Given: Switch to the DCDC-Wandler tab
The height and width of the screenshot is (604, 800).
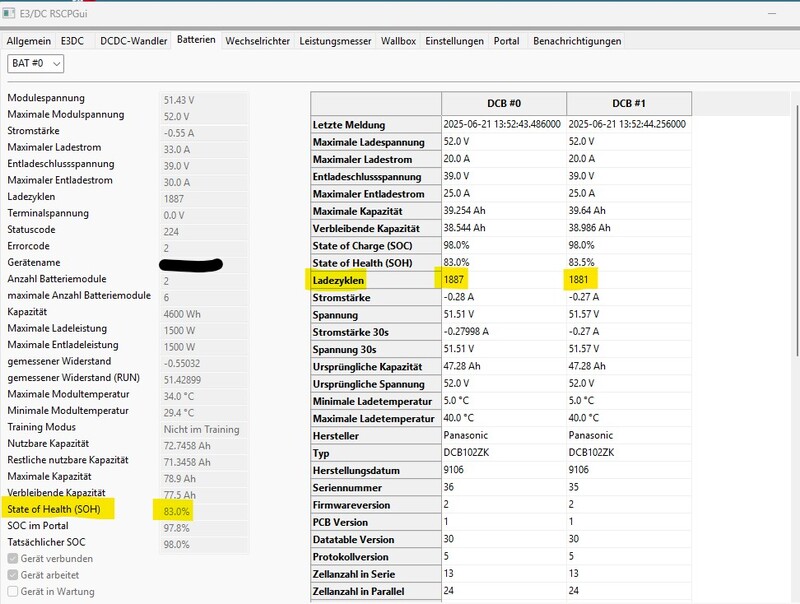Looking at the screenshot, I should (x=131, y=41).
